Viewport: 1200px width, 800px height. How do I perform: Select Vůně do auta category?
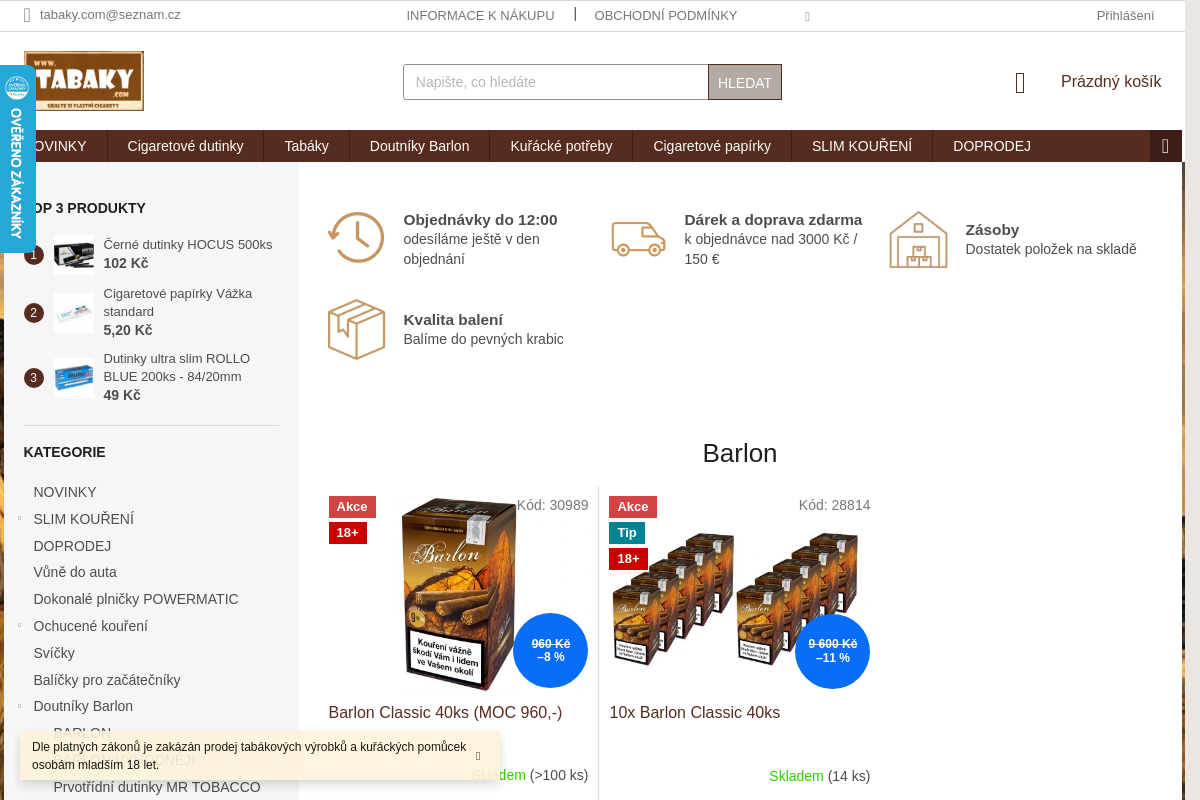click(x=75, y=572)
